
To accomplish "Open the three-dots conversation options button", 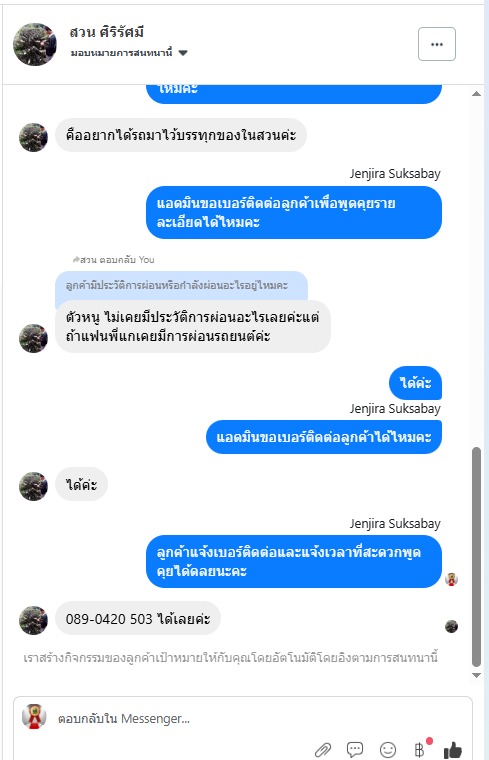I will point(437,44).
